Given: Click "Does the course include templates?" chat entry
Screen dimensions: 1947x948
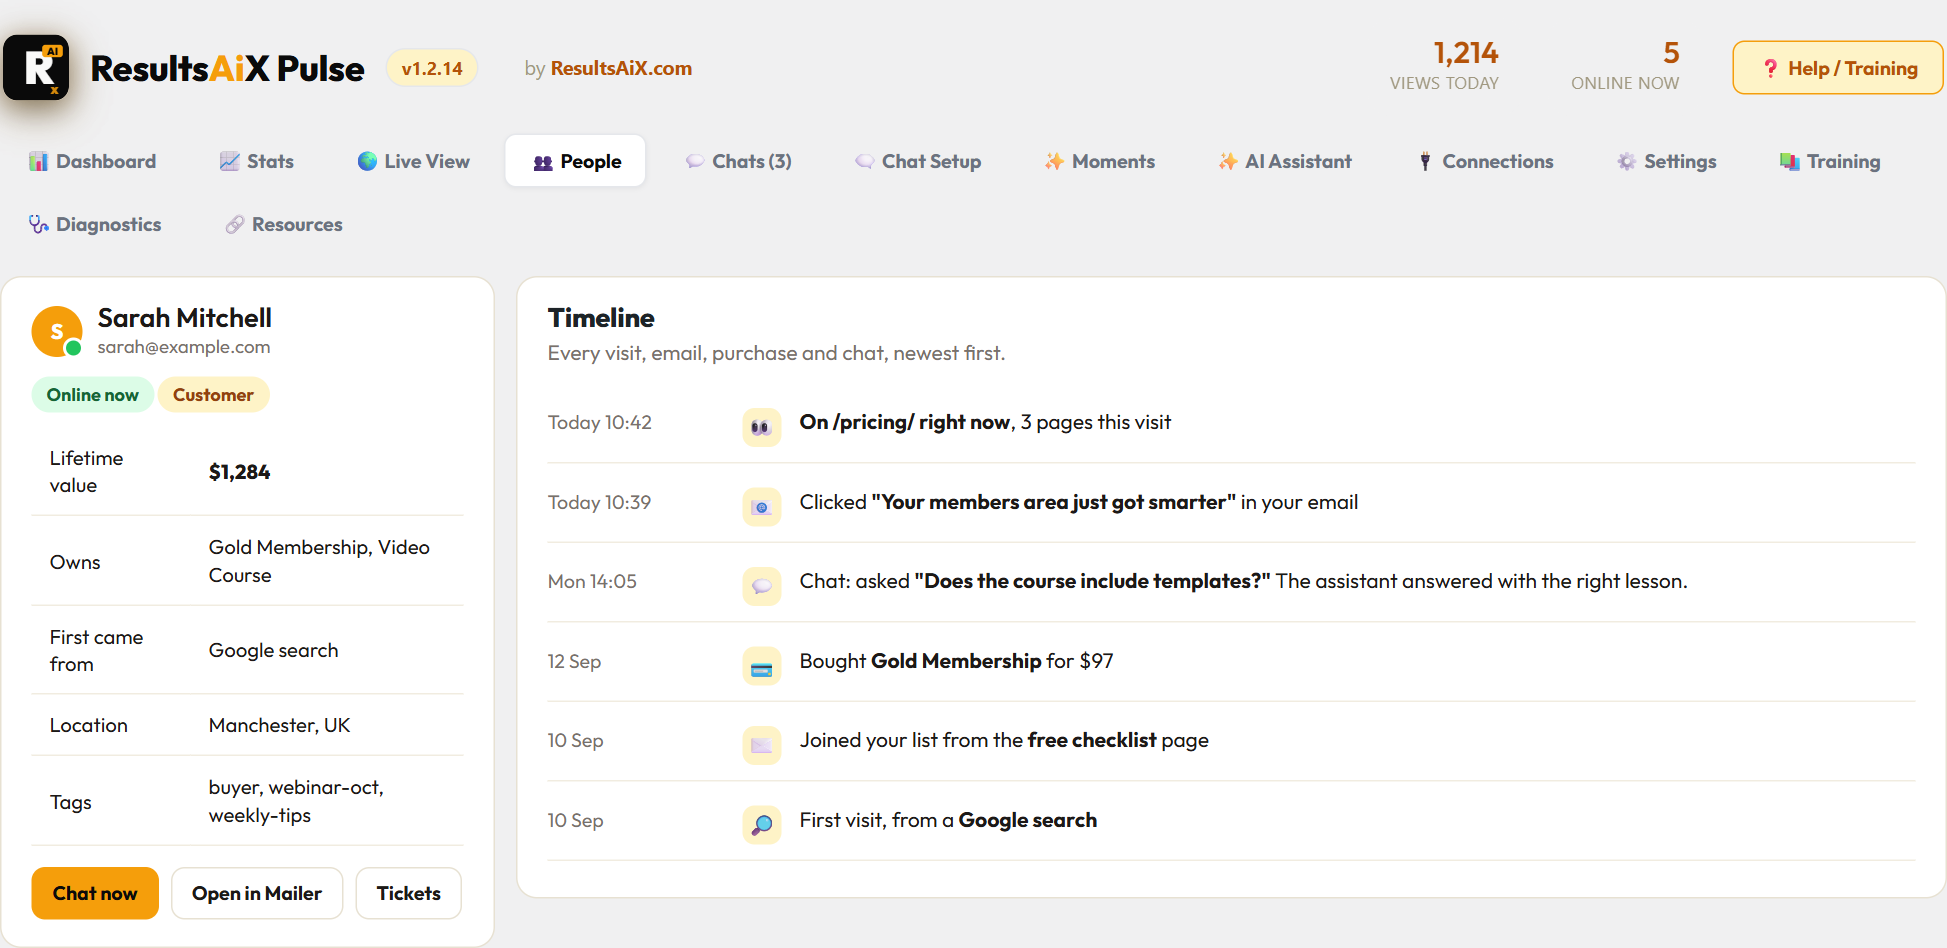Looking at the screenshot, I should 1092,581.
